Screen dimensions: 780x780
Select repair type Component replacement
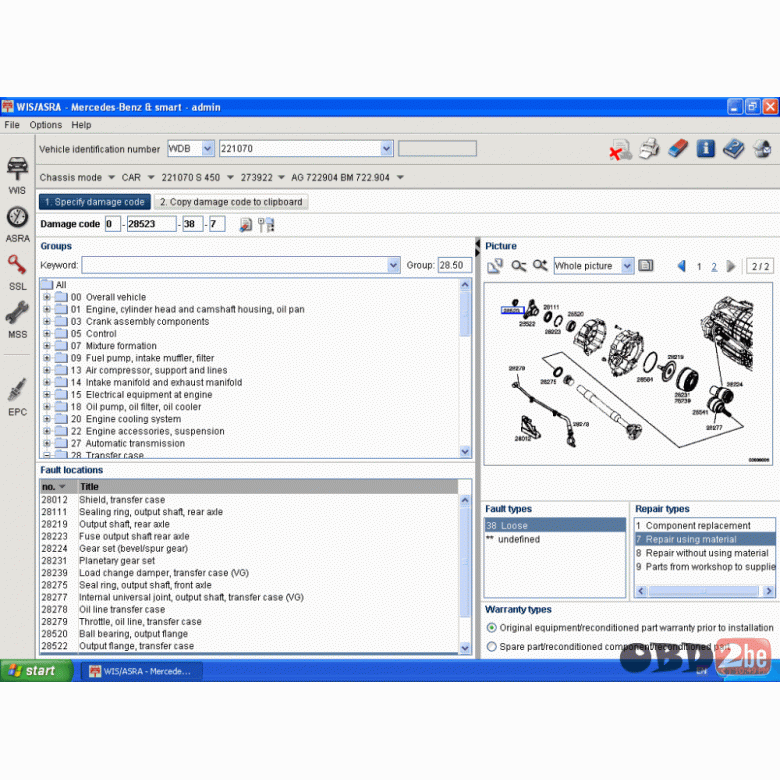click(x=704, y=526)
